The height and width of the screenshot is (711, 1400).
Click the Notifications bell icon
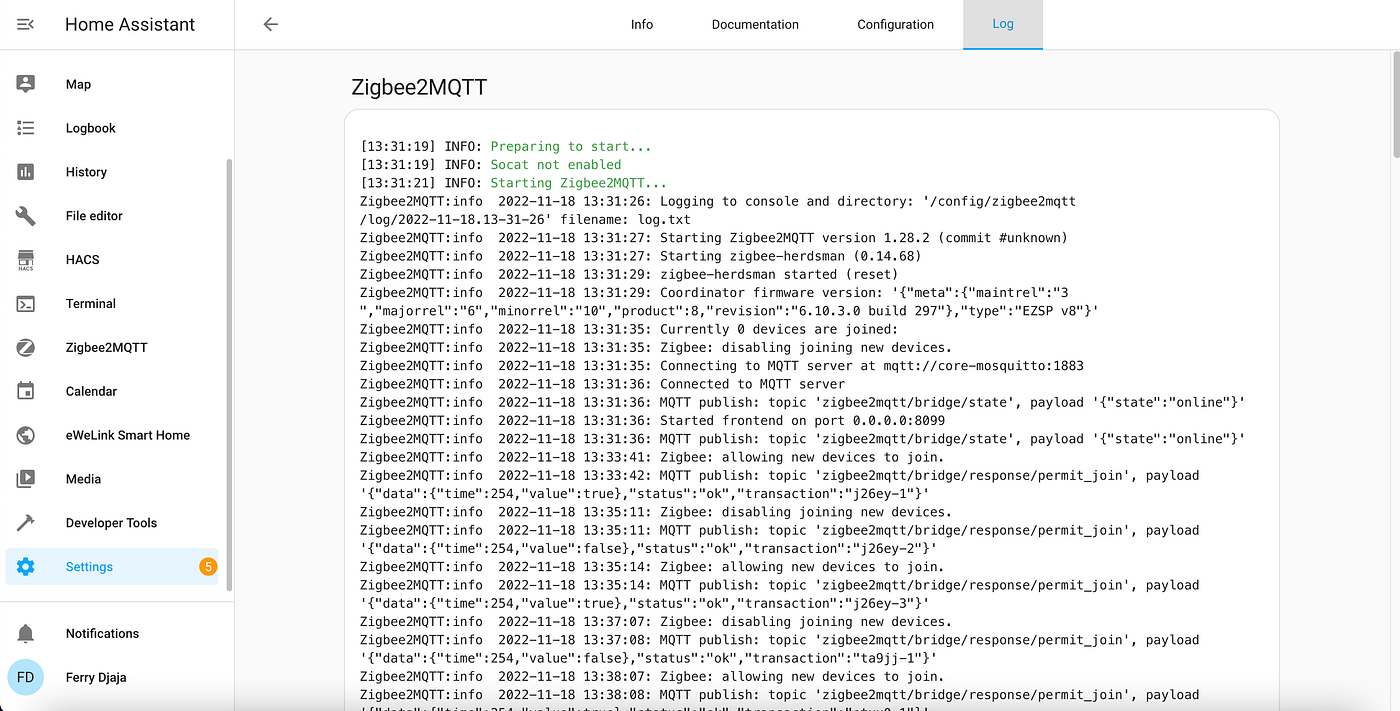click(x=26, y=633)
